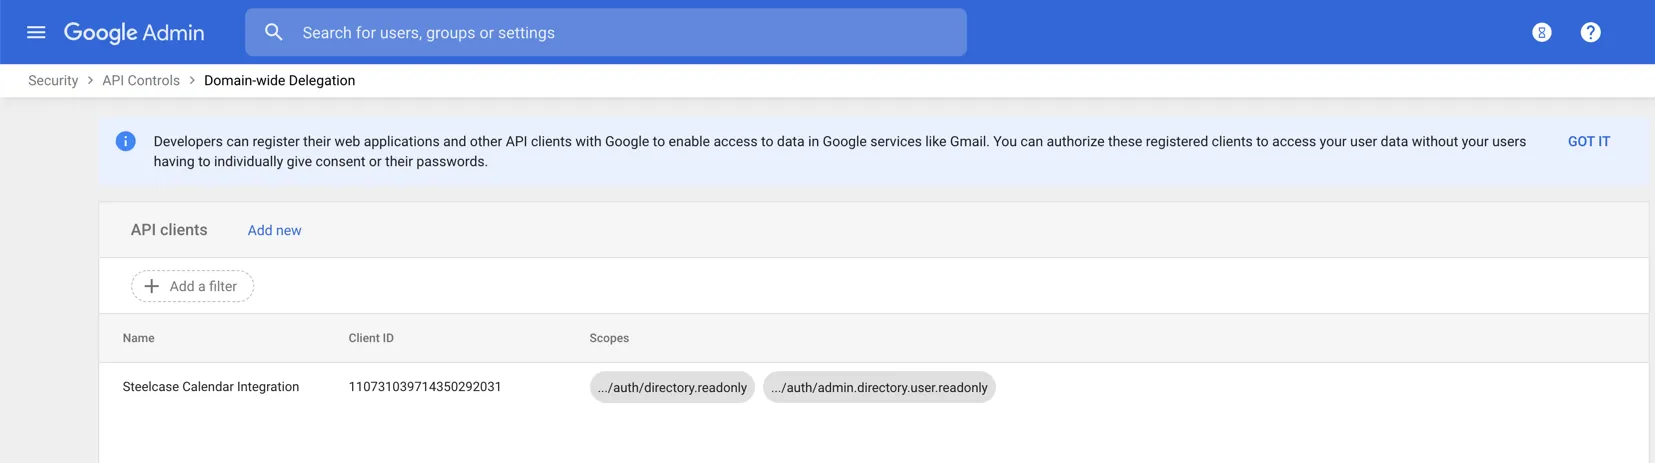
Task: Go to Security breadcrumb
Action: pyautogui.click(x=53, y=80)
